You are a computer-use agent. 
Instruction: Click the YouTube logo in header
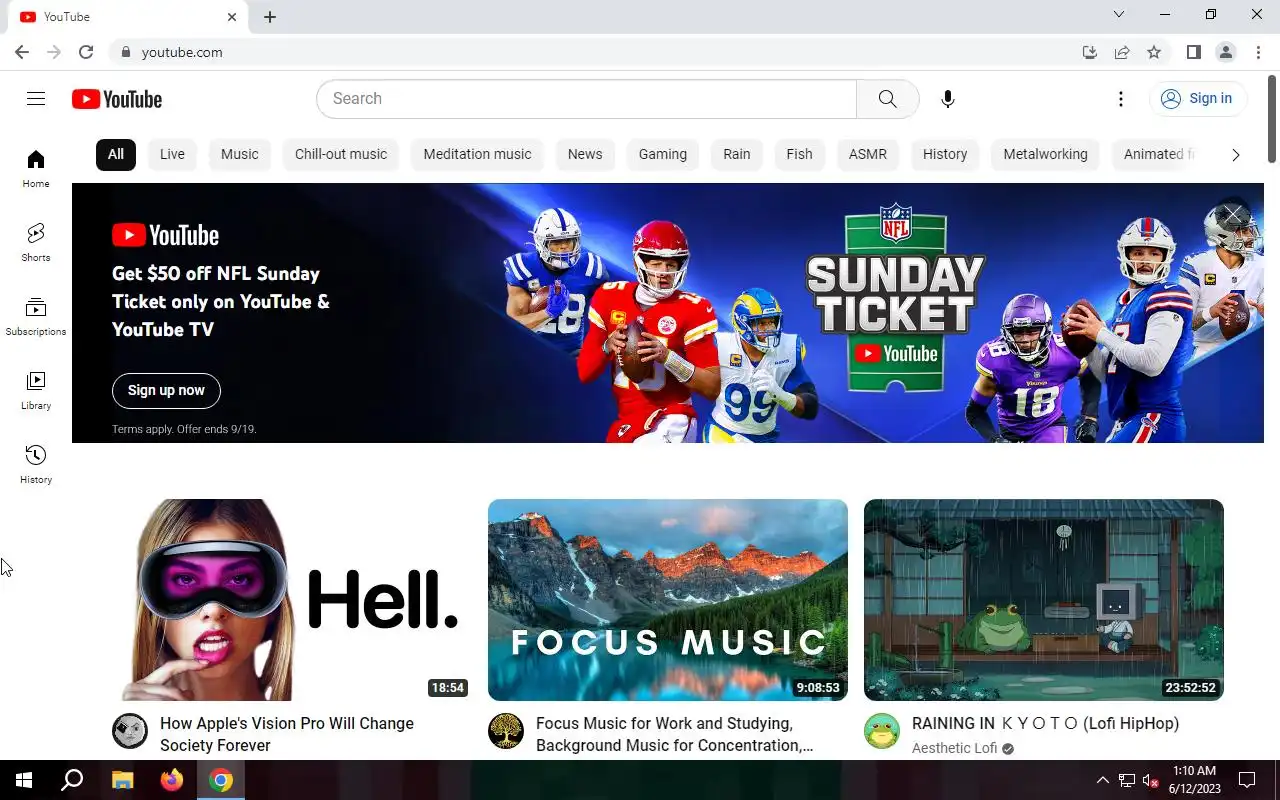[x=117, y=99]
